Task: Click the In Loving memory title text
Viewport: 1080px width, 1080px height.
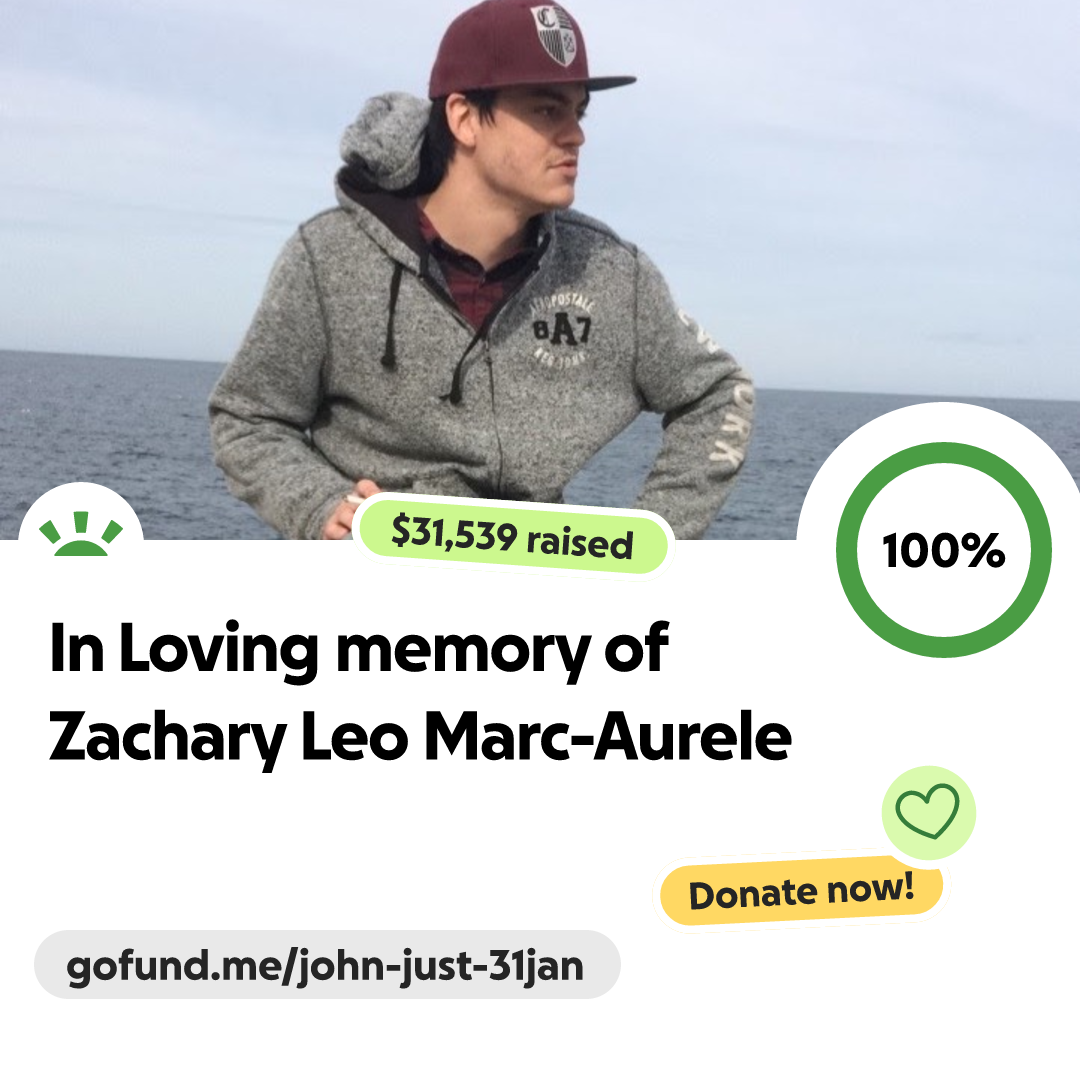Action: (359, 649)
